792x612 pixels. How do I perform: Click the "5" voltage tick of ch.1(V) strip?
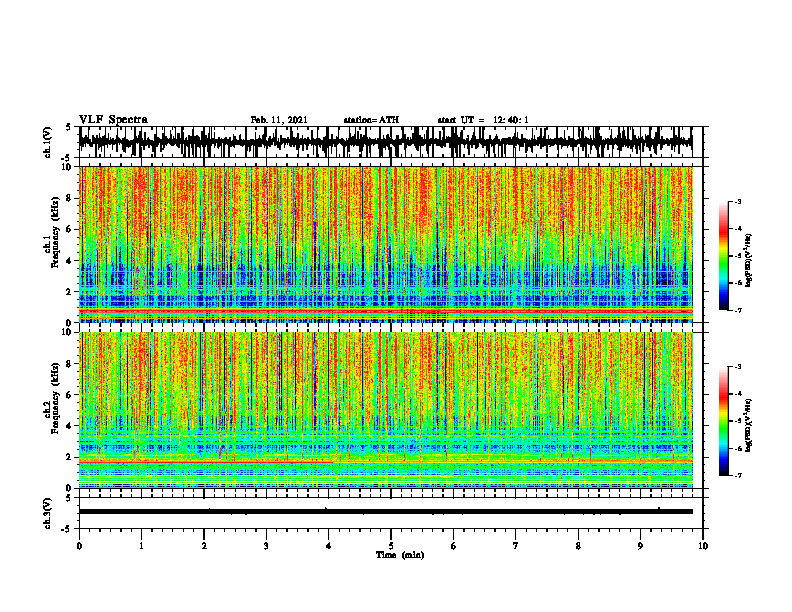[70, 128]
